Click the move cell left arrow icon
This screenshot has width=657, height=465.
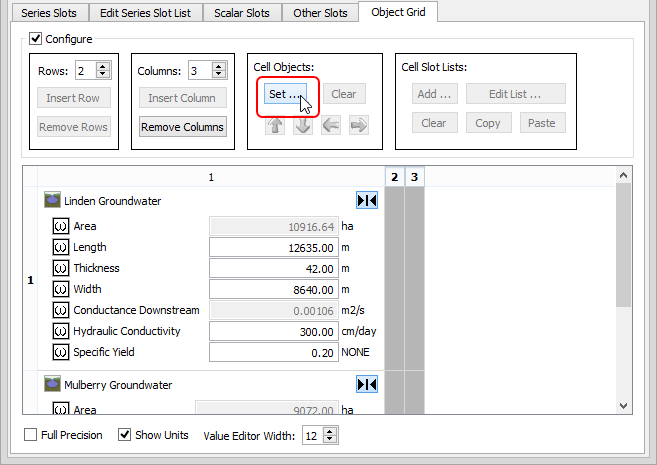pyautogui.click(x=331, y=126)
